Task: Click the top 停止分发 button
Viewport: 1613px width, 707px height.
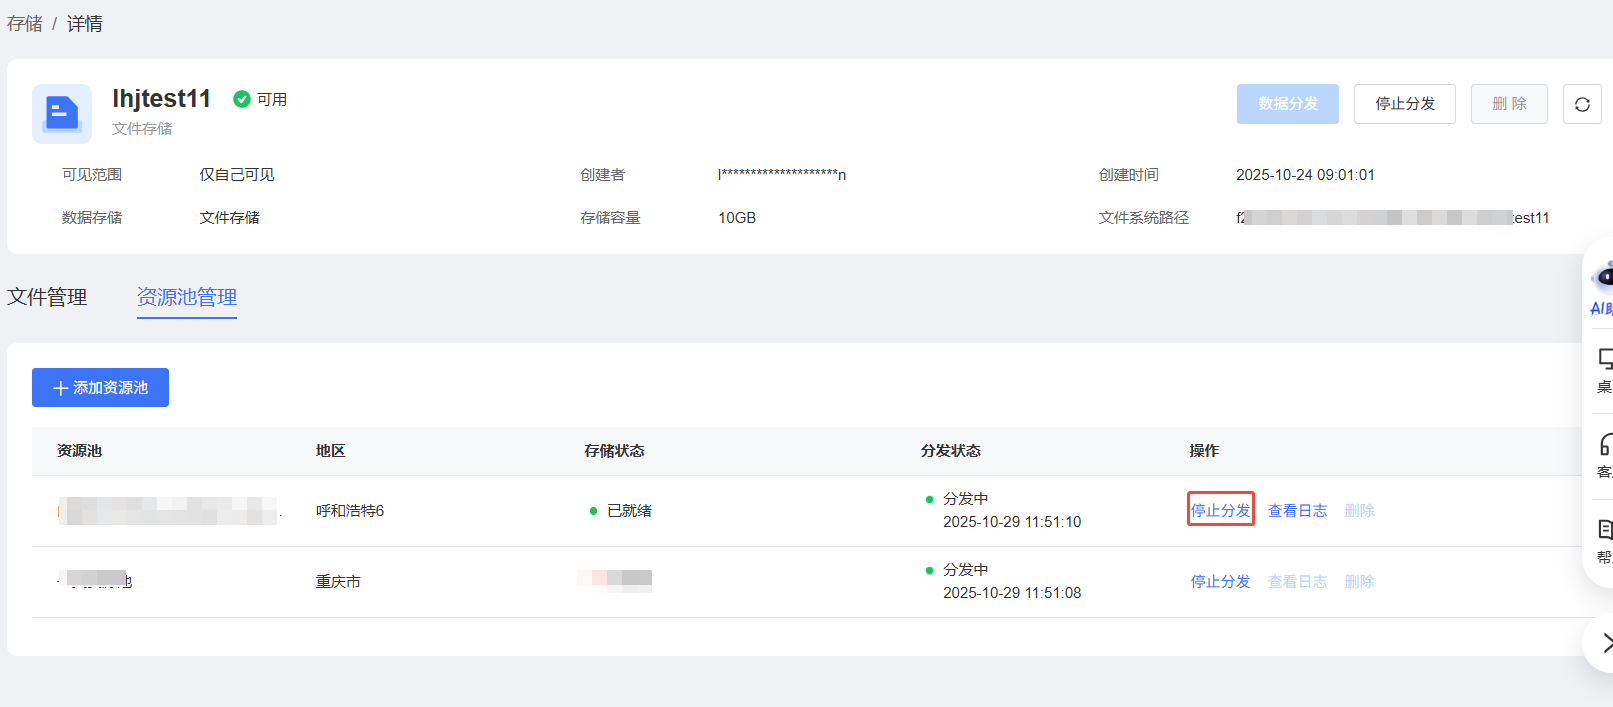Action: [1404, 104]
